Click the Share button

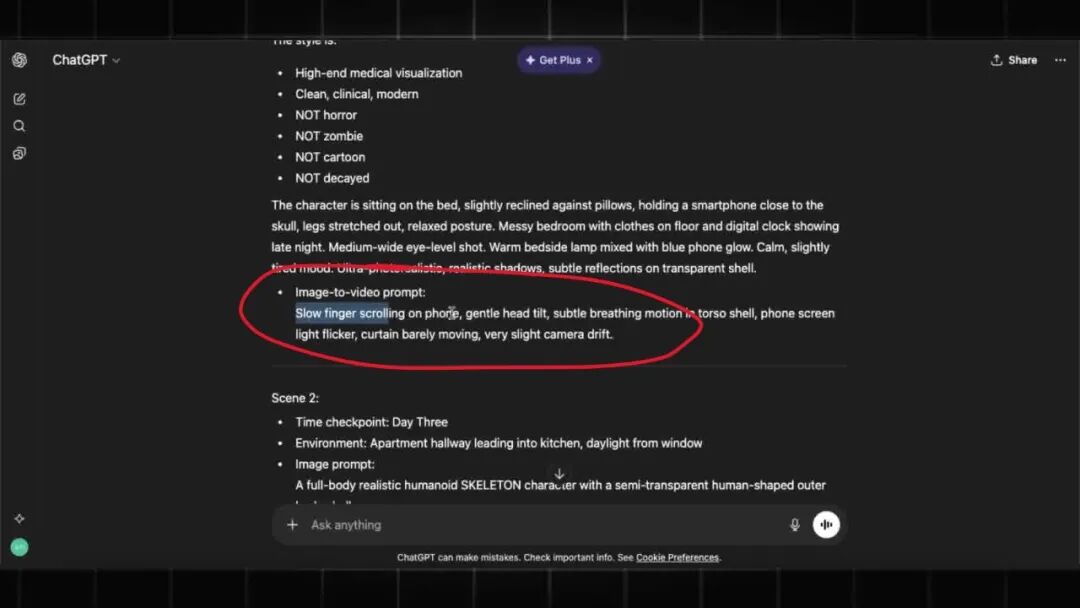coord(1013,60)
